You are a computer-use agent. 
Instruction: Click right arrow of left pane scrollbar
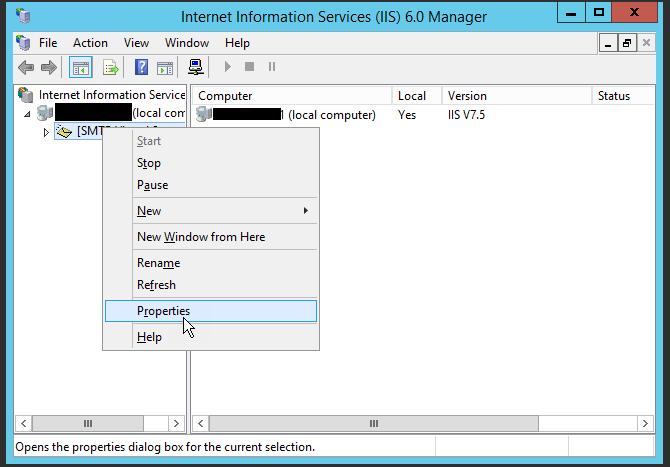(x=176, y=424)
